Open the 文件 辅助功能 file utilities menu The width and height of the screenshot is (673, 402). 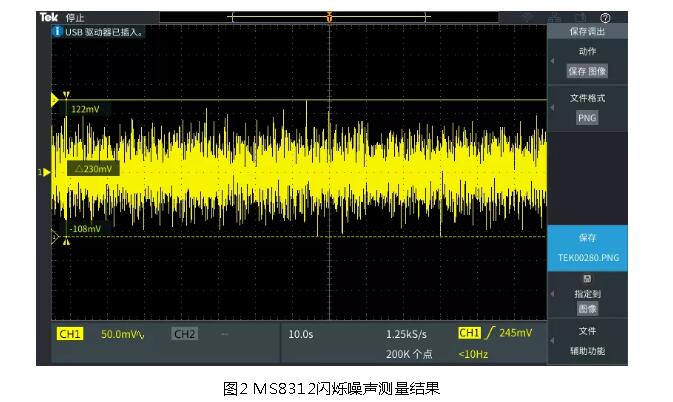click(587, 341)
